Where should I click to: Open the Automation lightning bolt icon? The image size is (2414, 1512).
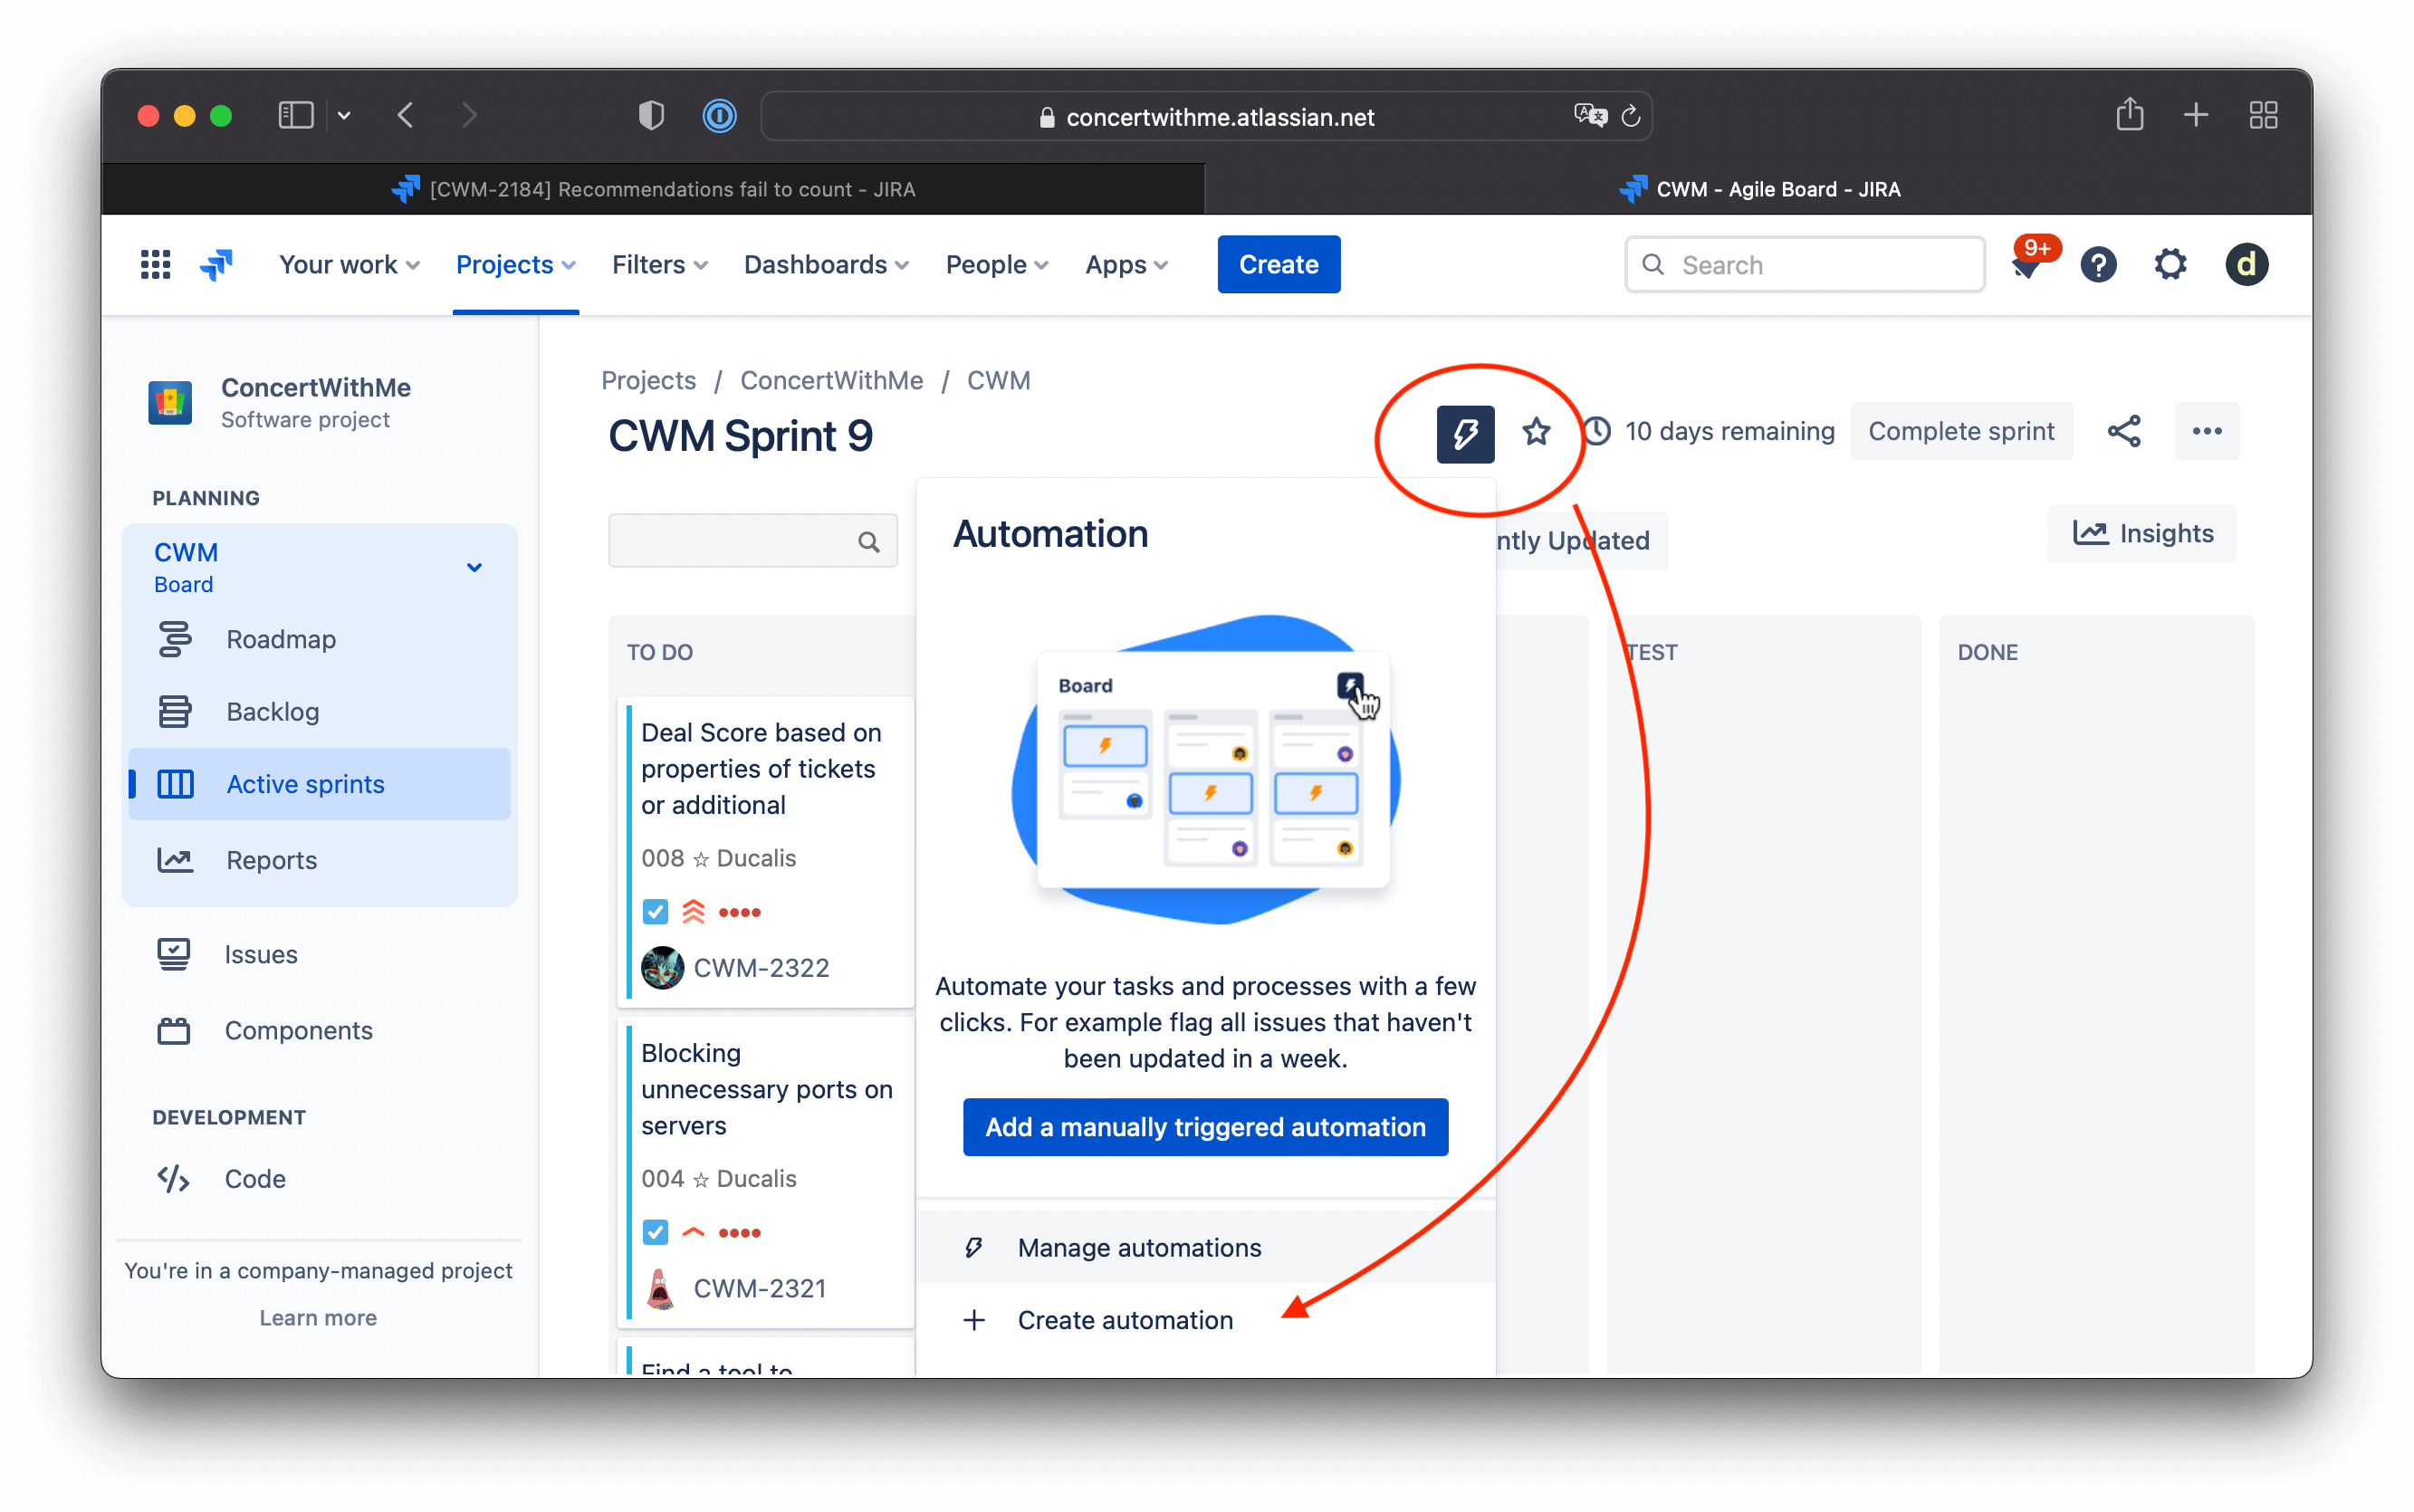click(x=1464, y=431)
